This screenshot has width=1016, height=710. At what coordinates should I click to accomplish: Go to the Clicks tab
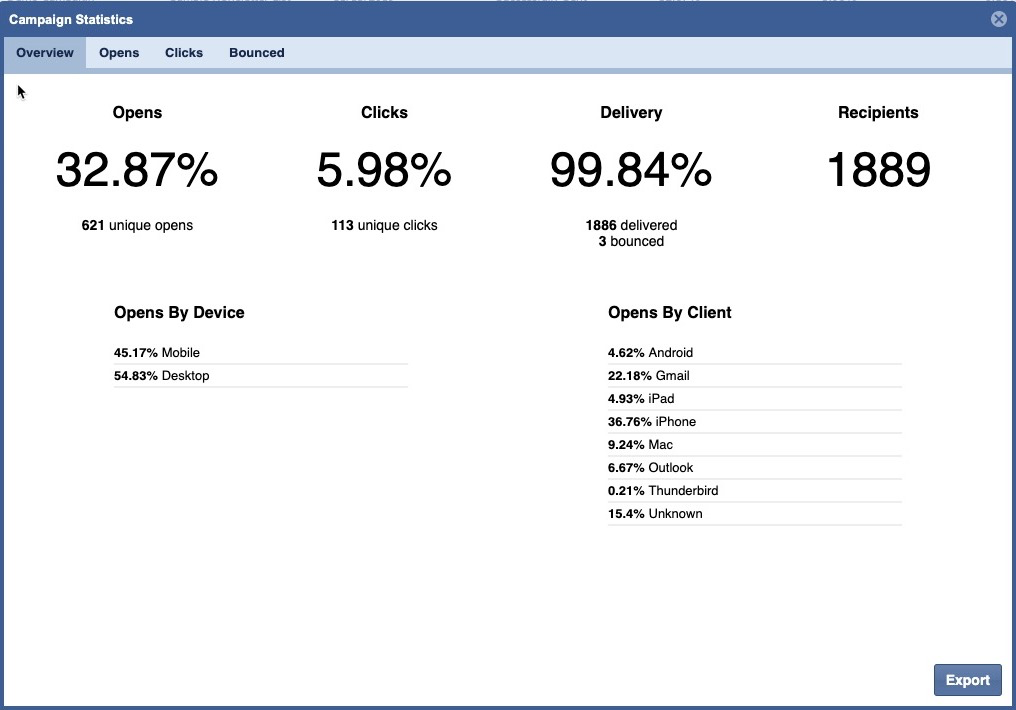(x=184, y=53)
